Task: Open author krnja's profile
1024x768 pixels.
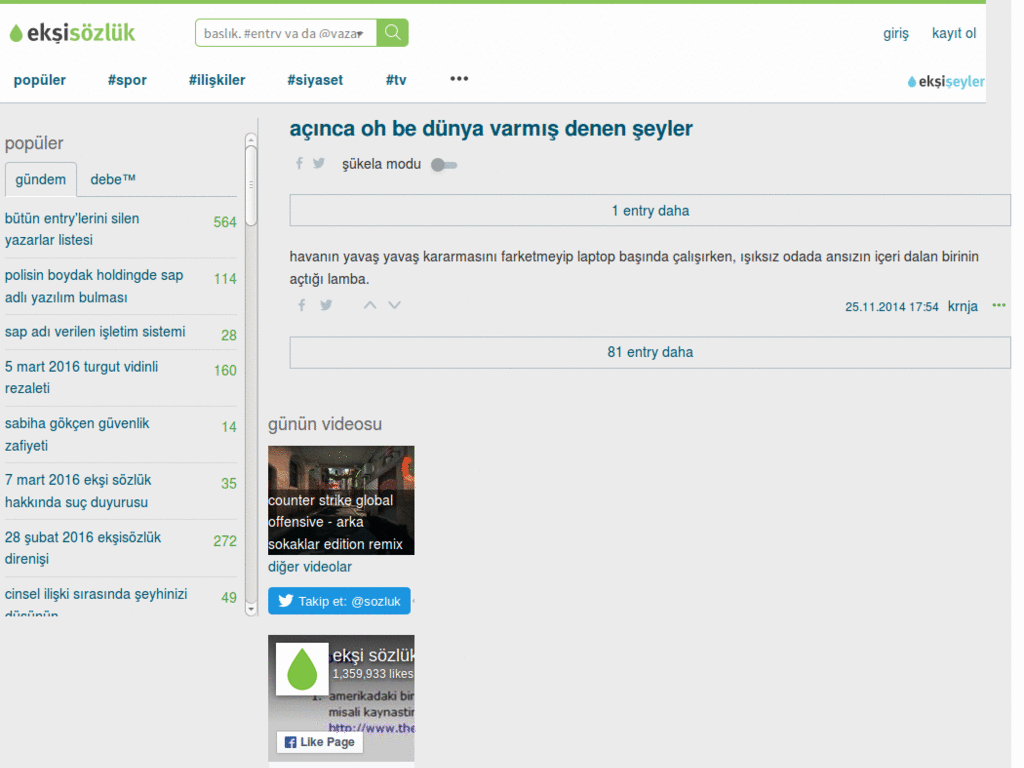Action: (963, 306)
